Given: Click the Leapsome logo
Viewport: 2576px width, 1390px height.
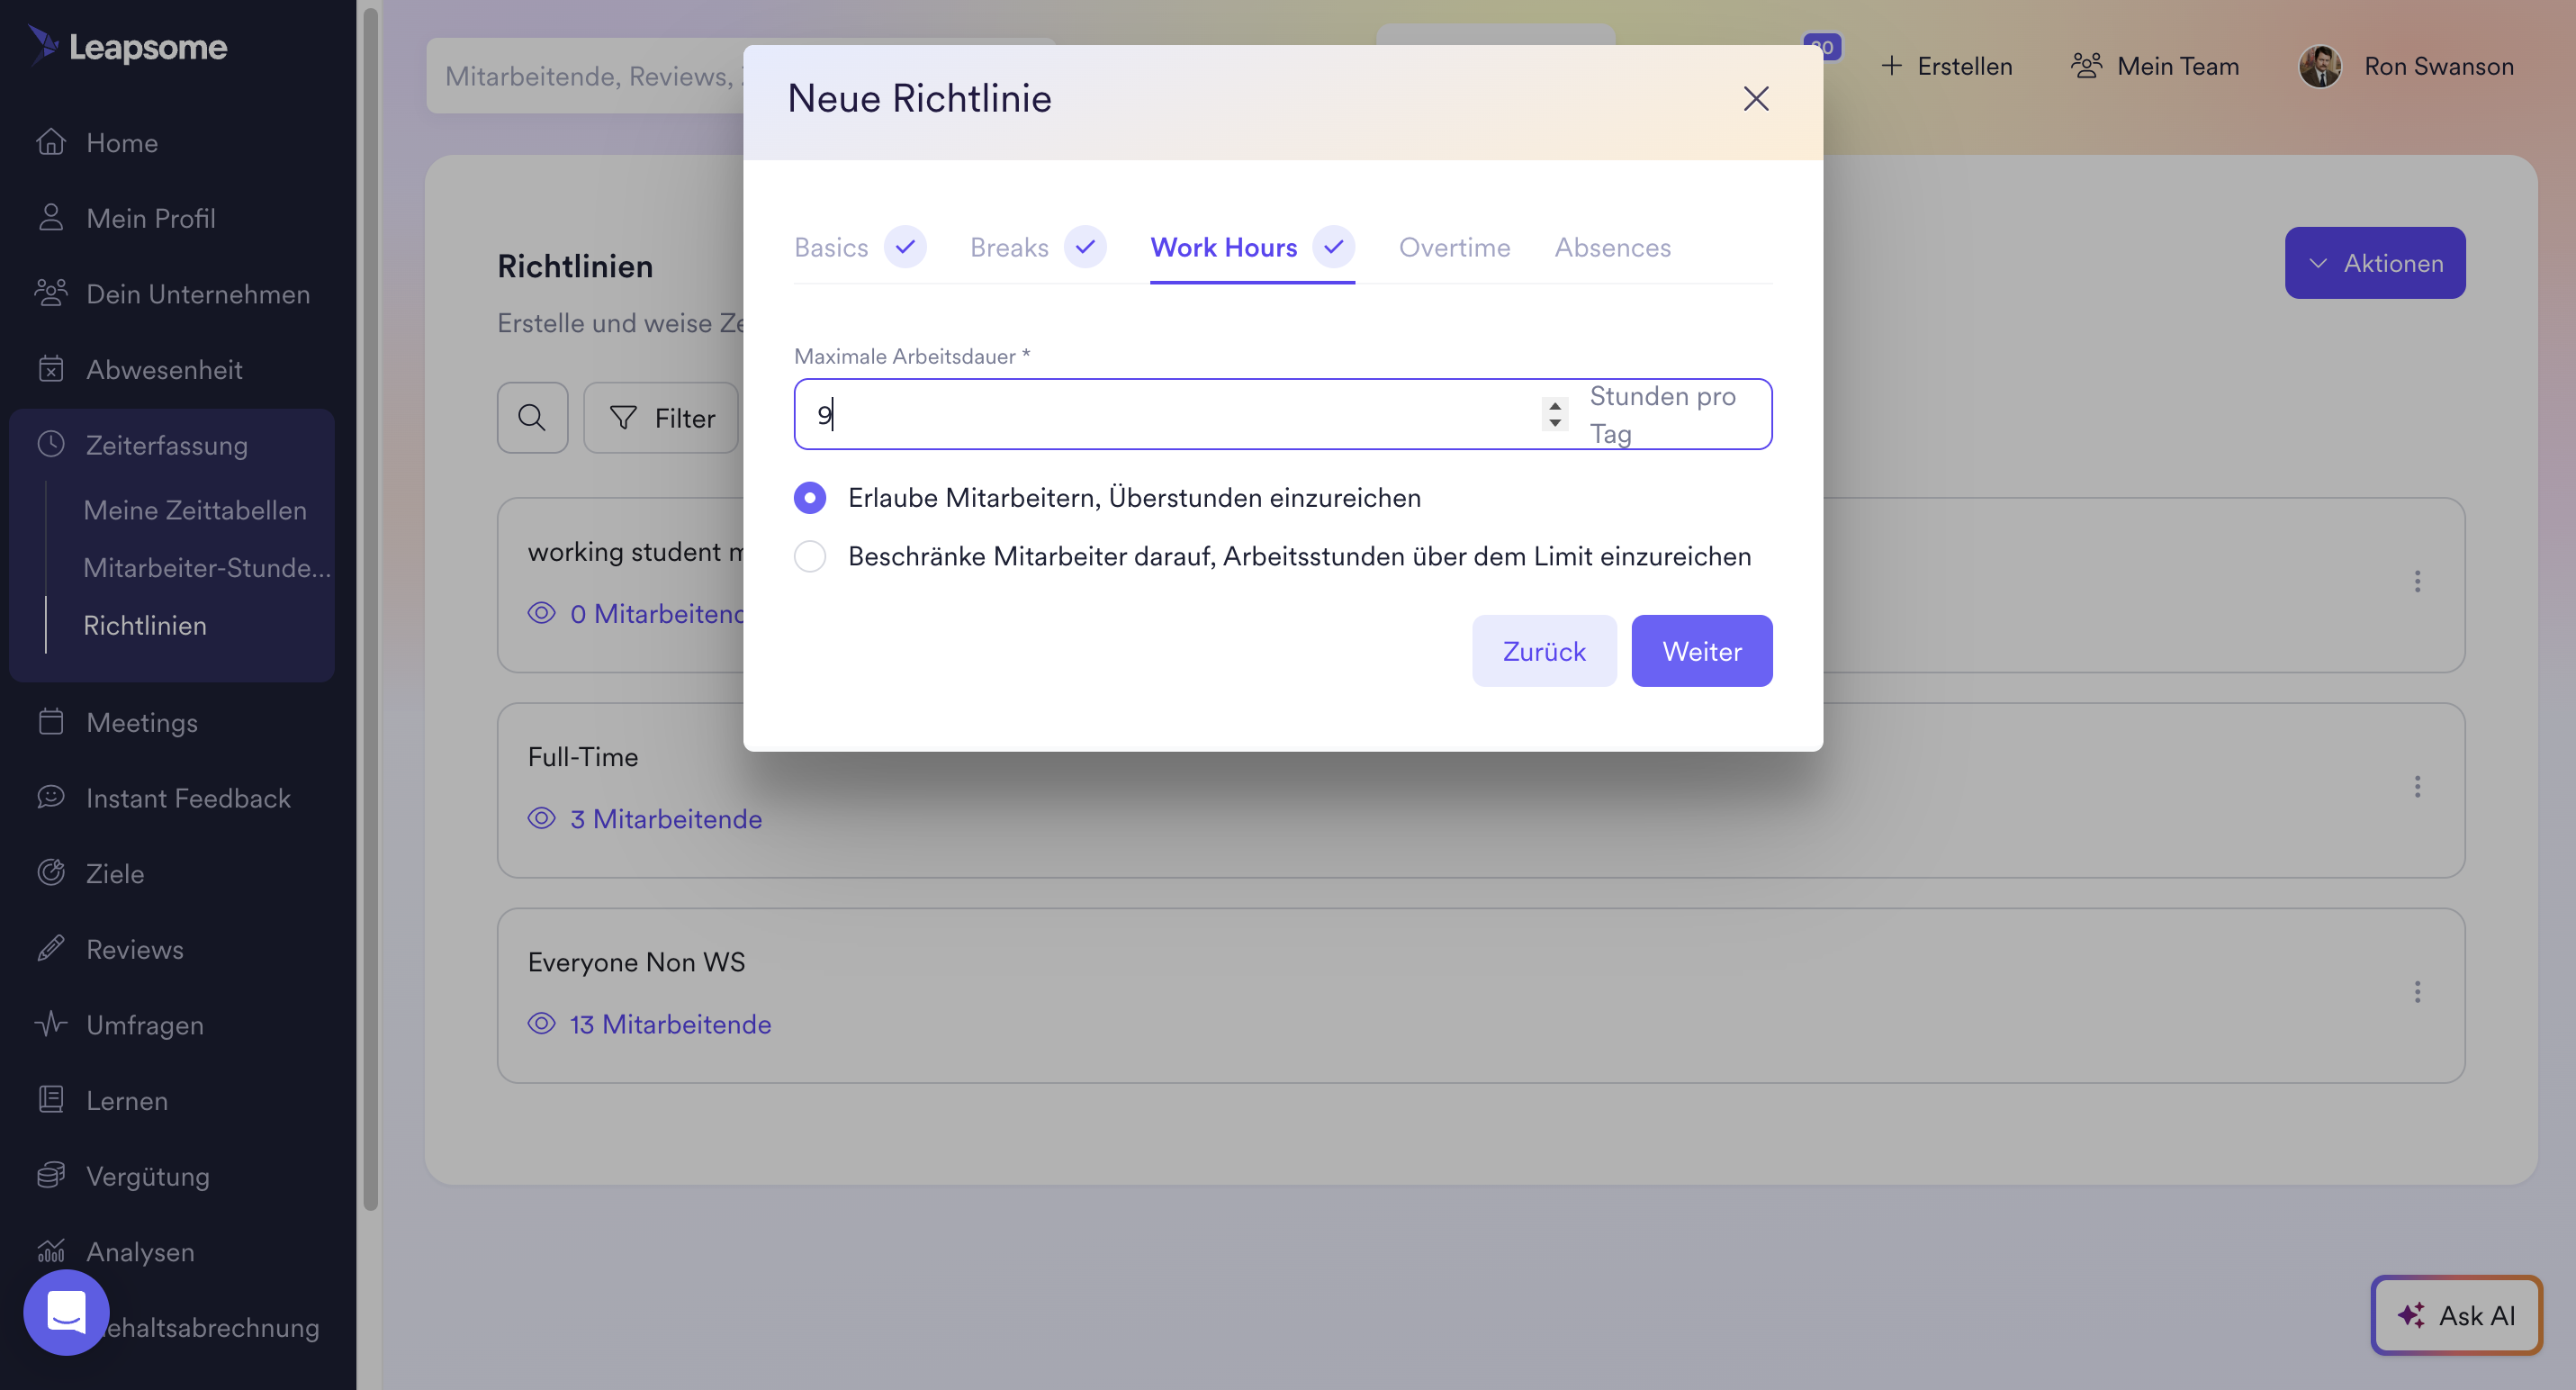Looking at the screenshot, I should click(x=128, y=46).
